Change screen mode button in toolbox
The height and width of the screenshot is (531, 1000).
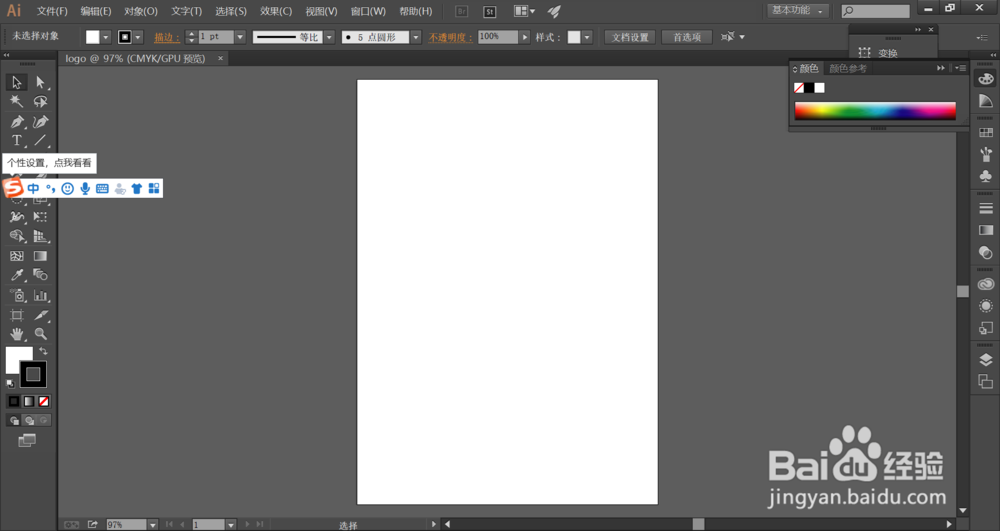27,440
